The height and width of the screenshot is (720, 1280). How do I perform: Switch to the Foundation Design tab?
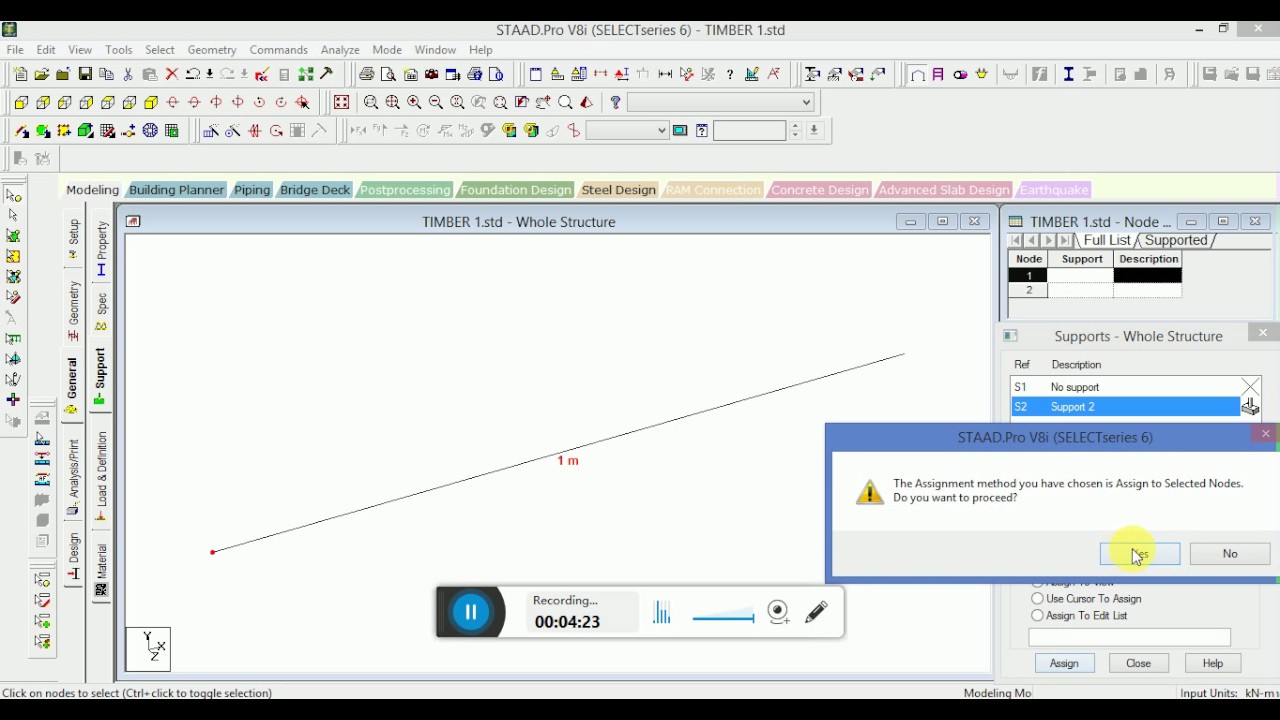pos(516,190)
